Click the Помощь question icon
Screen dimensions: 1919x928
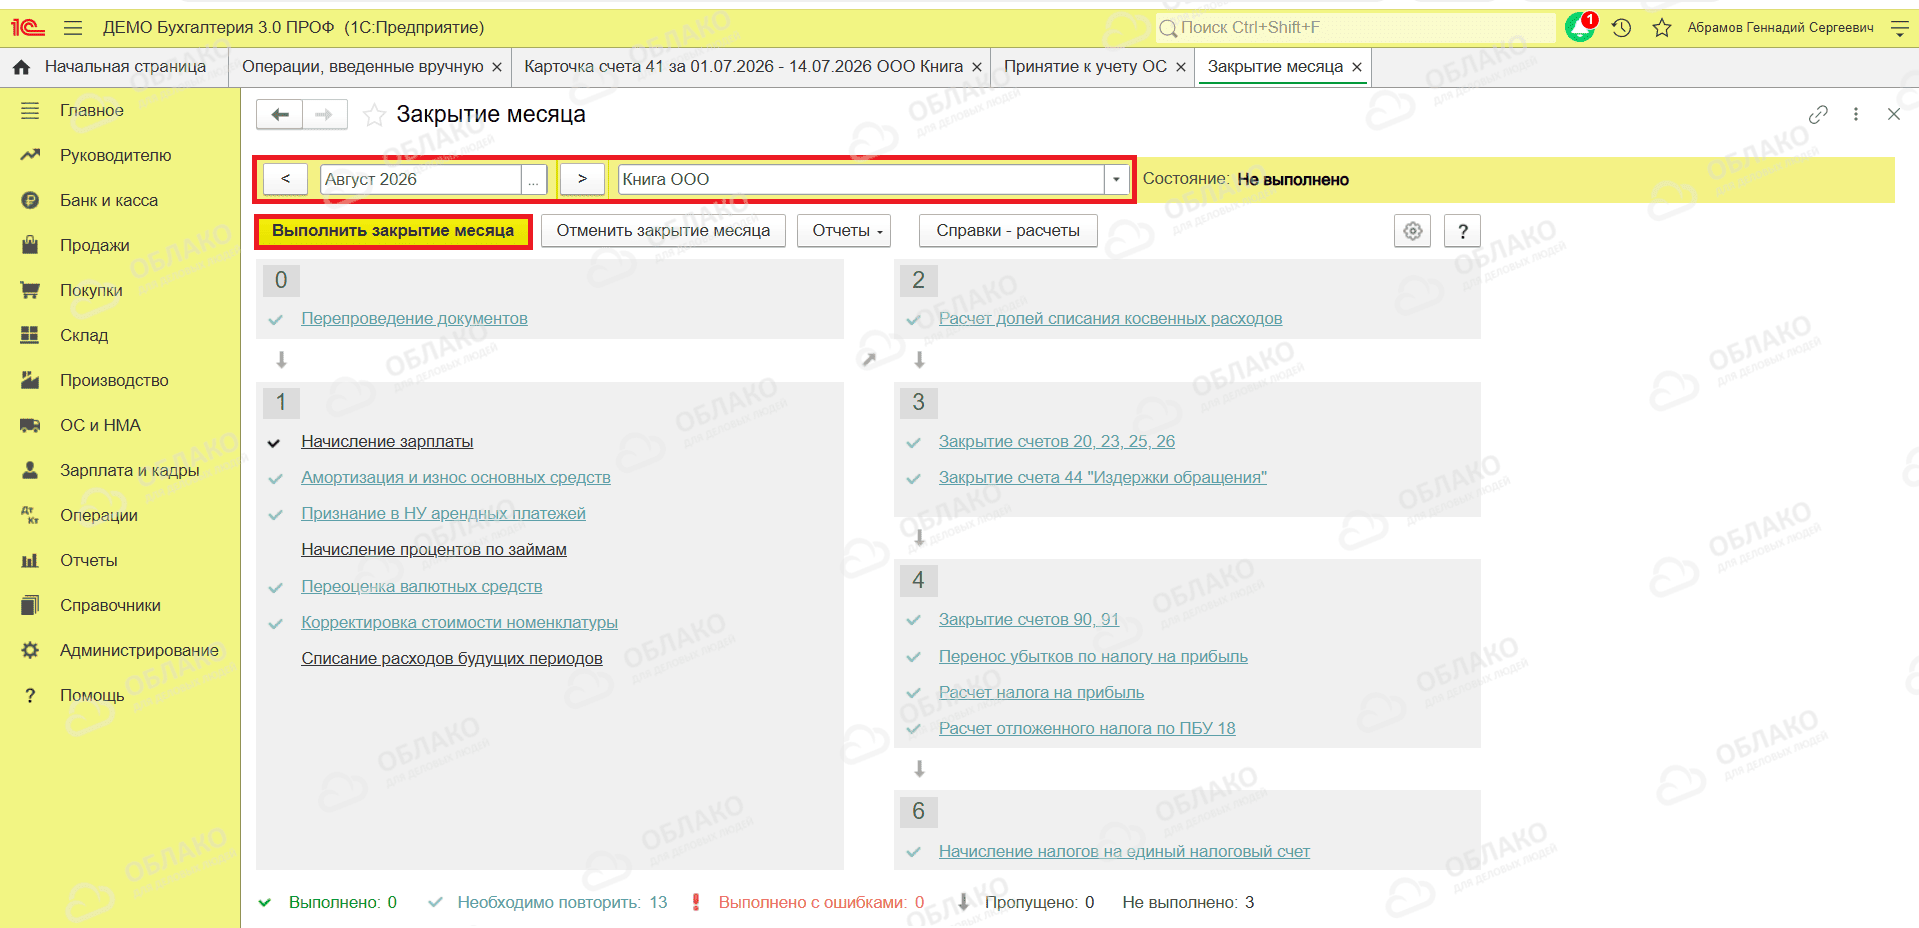pyautogui.click(x=30, y=695)
